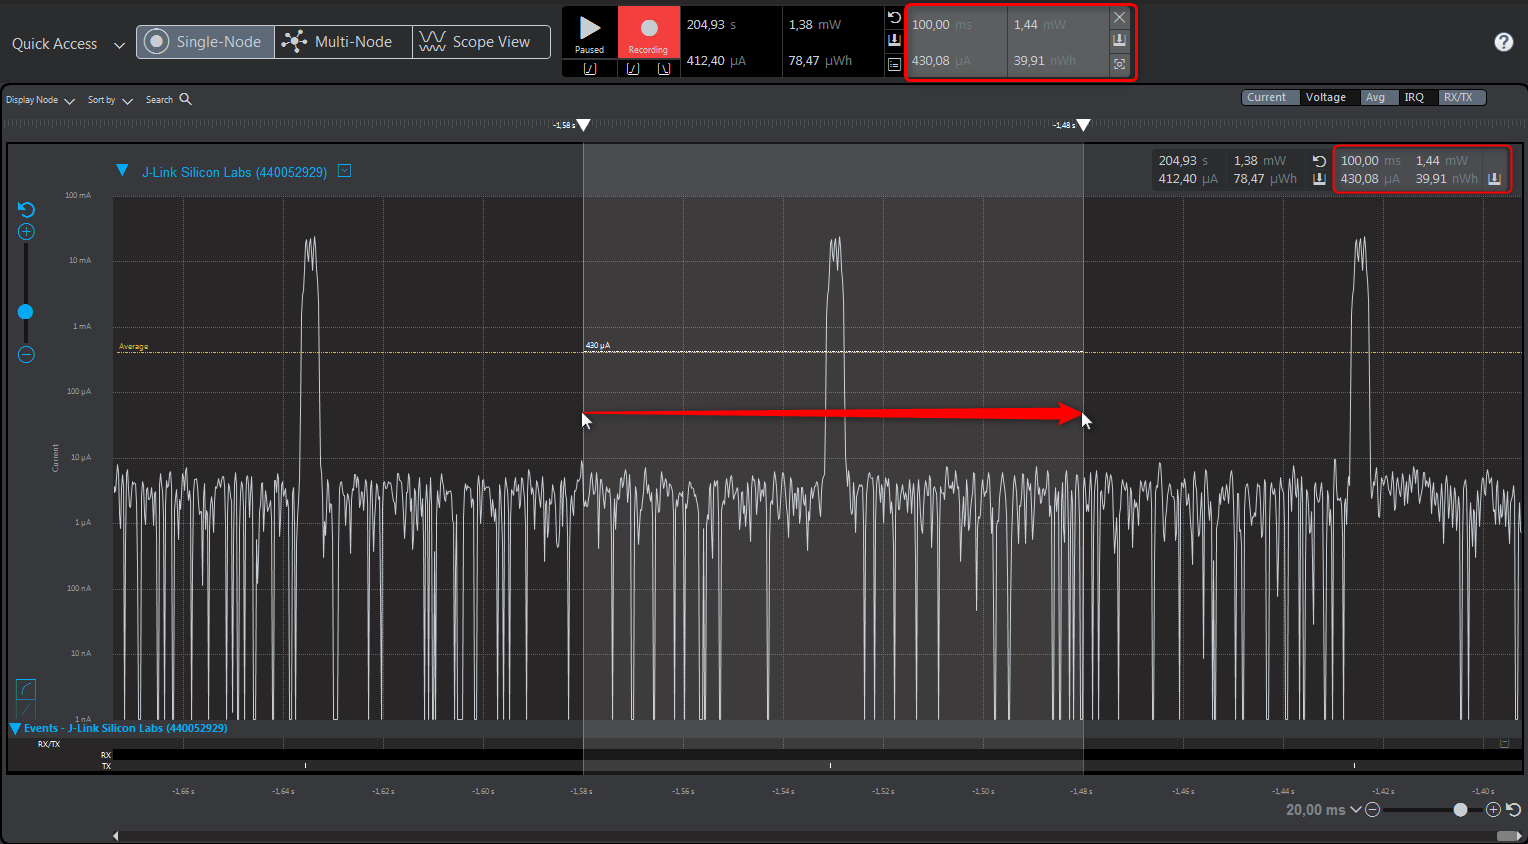Click the J-Link Silicon Labs device name
Image resolution: width=1528 pixels, height=844 pixels.
234,172
